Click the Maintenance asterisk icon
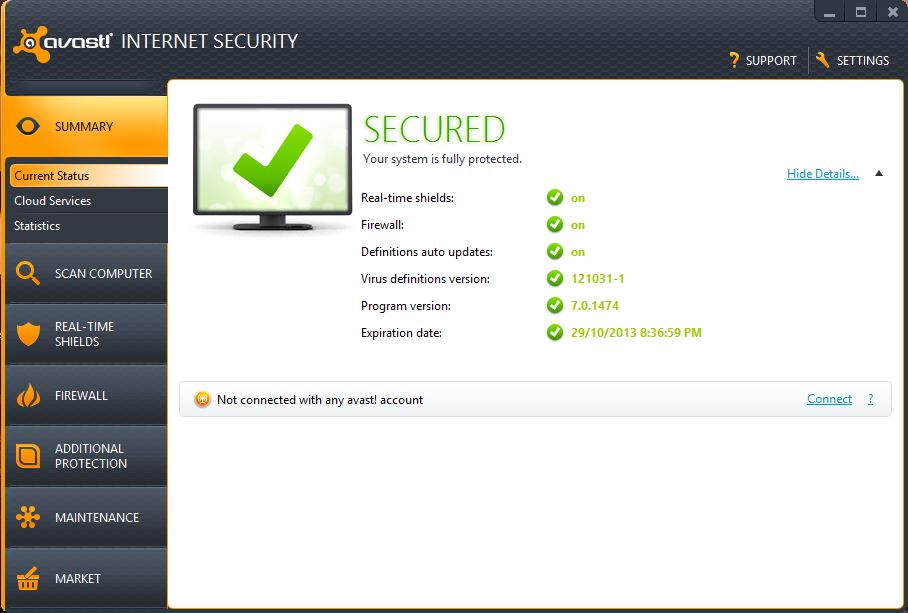 pyautogui.click(x=28, y=517)
